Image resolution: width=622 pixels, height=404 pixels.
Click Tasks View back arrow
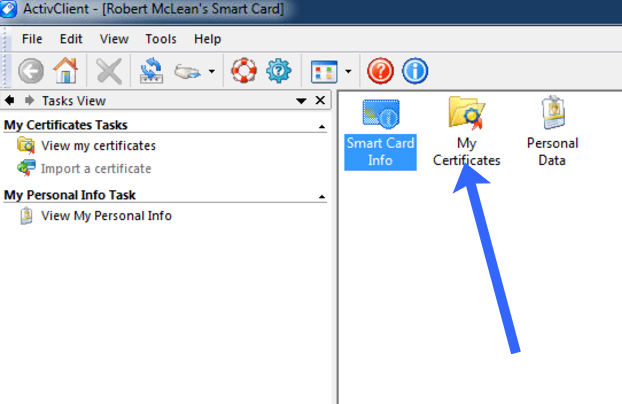coord(10,100)
